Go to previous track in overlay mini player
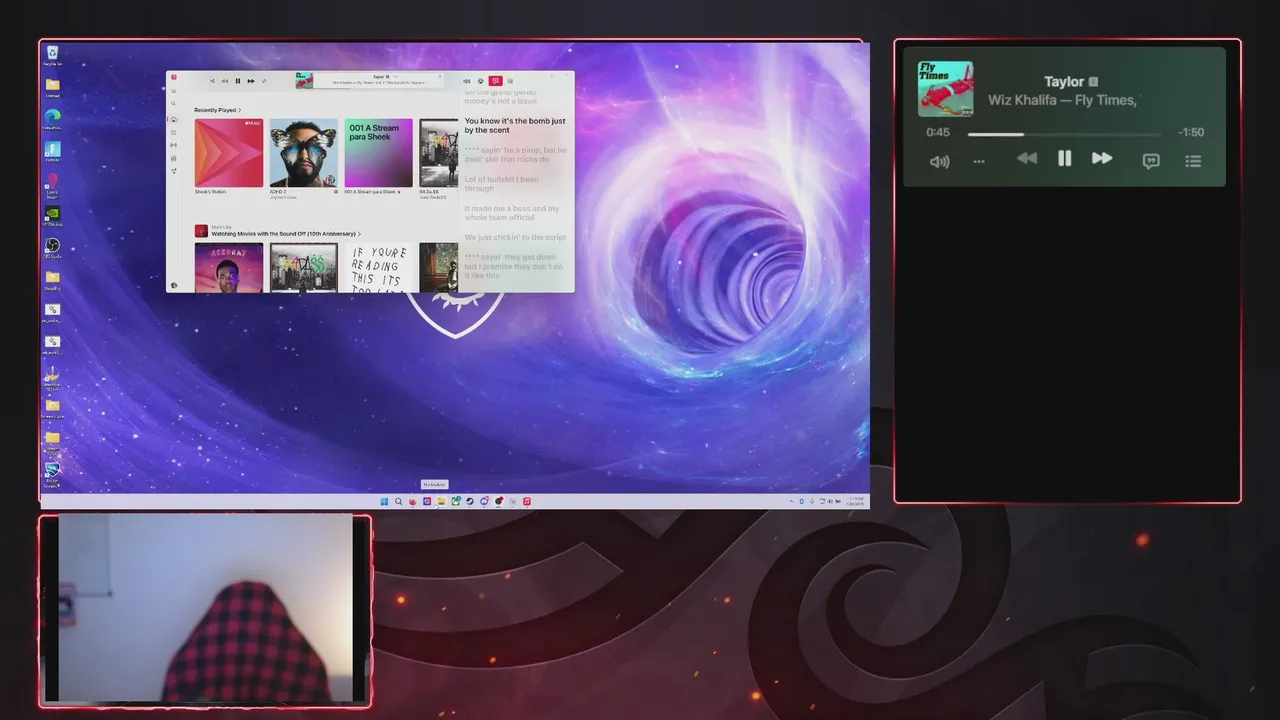1280x720 pixels. coord(1027,159)
